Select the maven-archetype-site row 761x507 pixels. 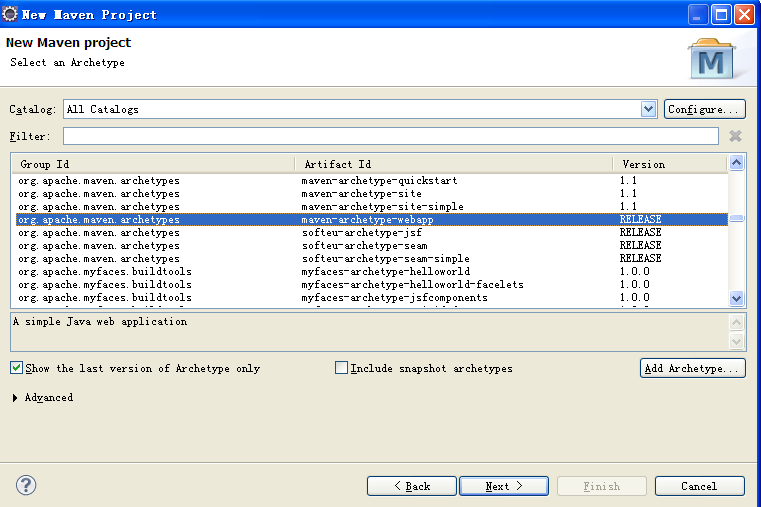pyautogui.click(x=372, y=194)
